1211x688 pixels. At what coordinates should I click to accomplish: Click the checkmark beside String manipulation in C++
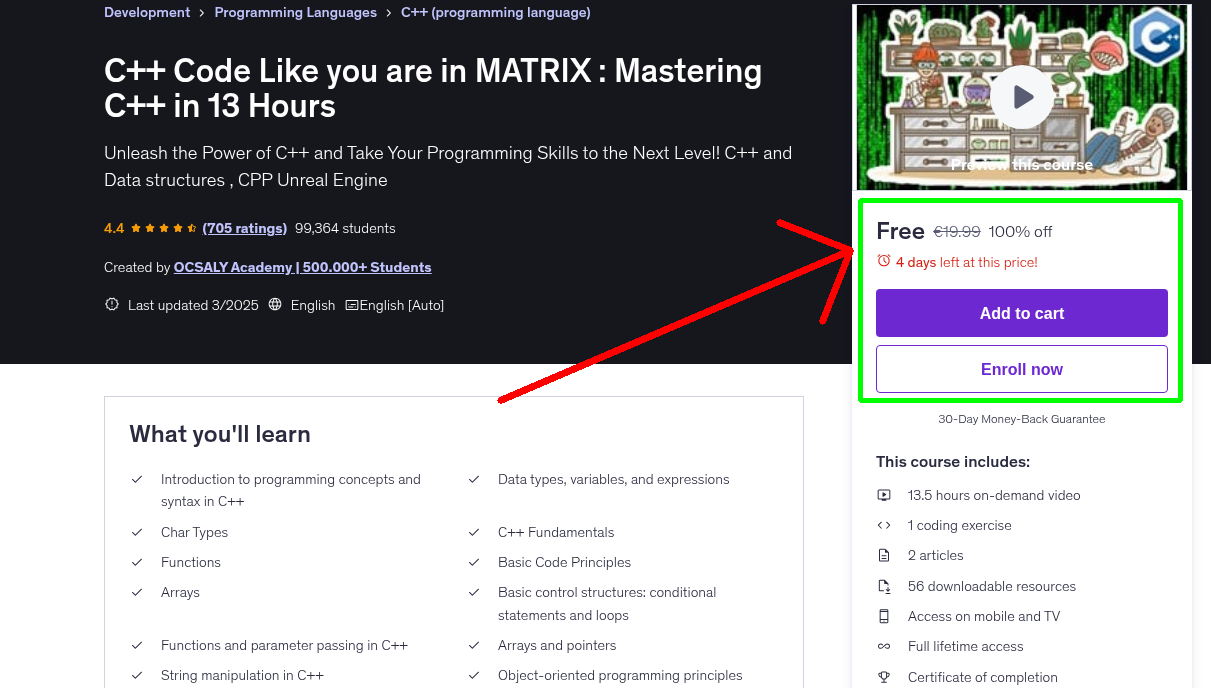tap(137, 675)
